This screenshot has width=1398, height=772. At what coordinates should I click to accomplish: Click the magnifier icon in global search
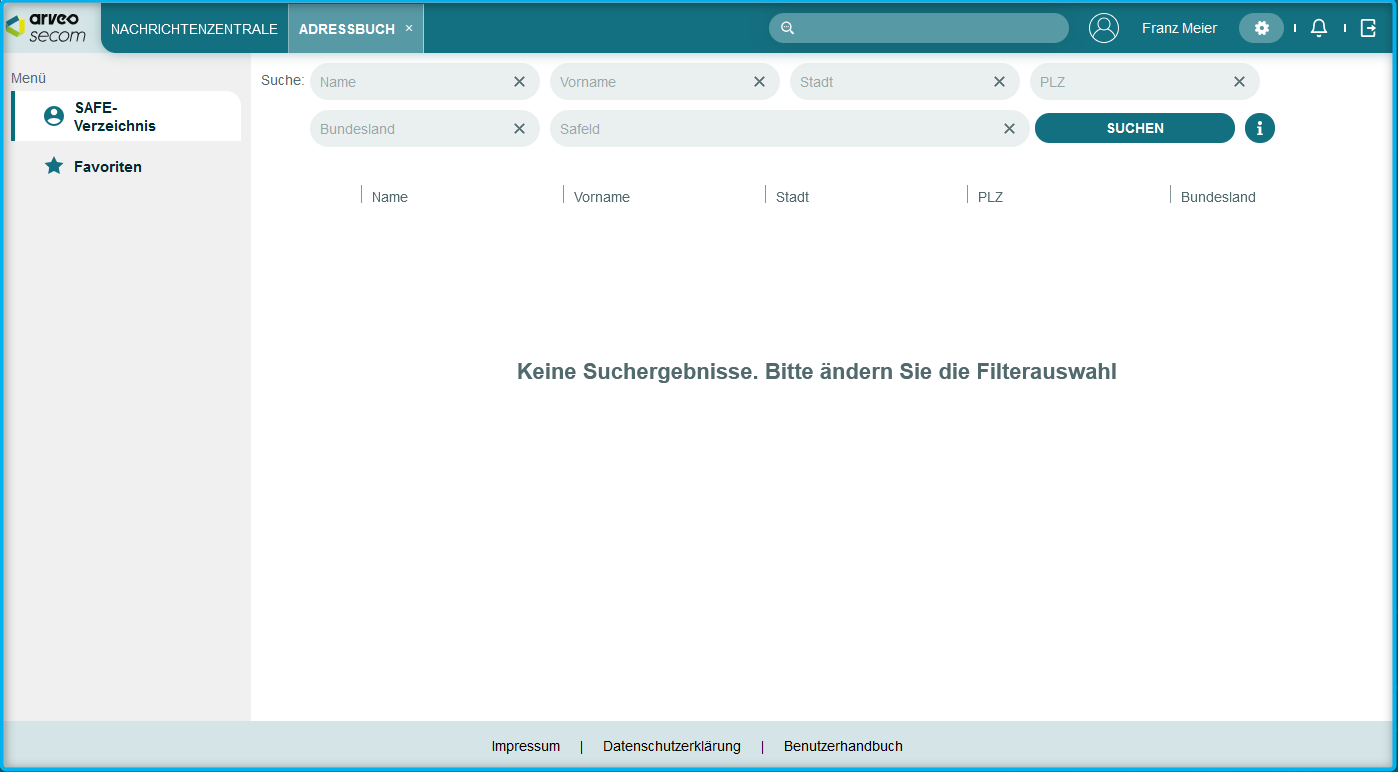pyautogui.click(x=787, y=28)
